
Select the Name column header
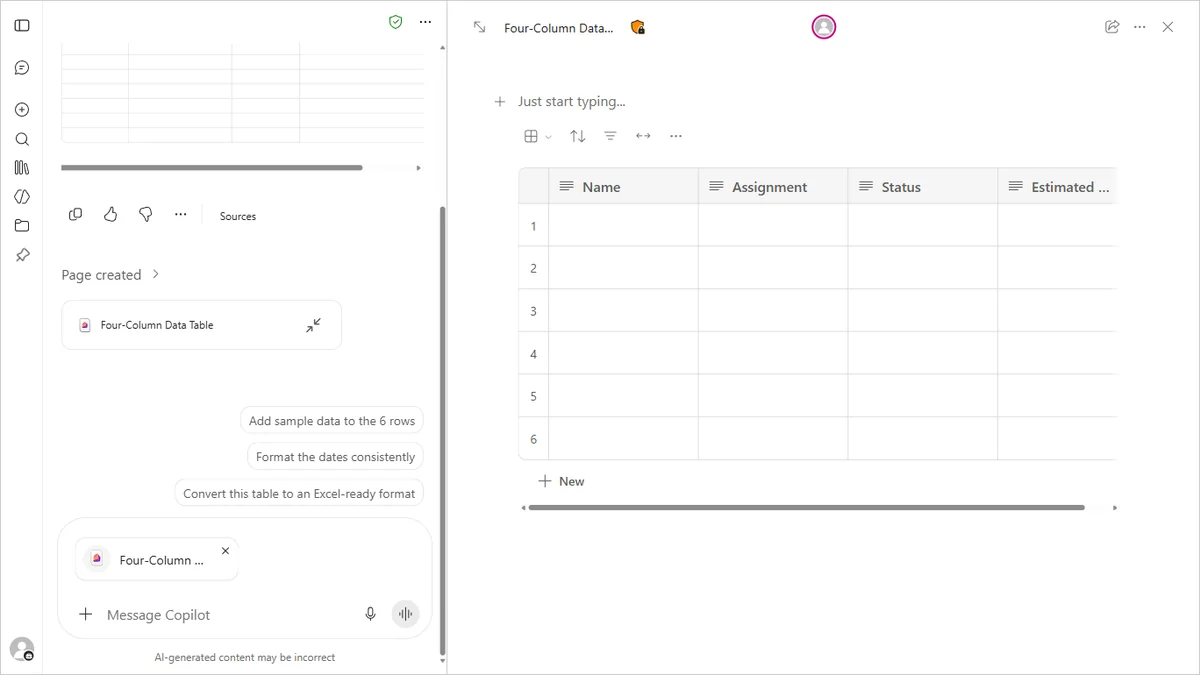623,187
